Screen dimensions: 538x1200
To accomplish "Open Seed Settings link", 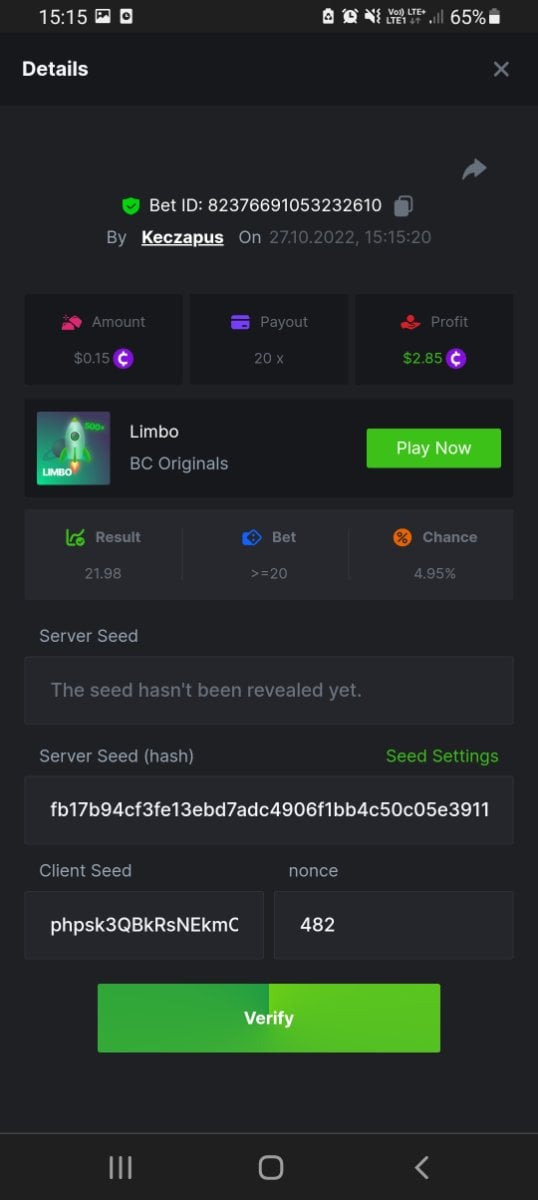I will coord(442,756).
